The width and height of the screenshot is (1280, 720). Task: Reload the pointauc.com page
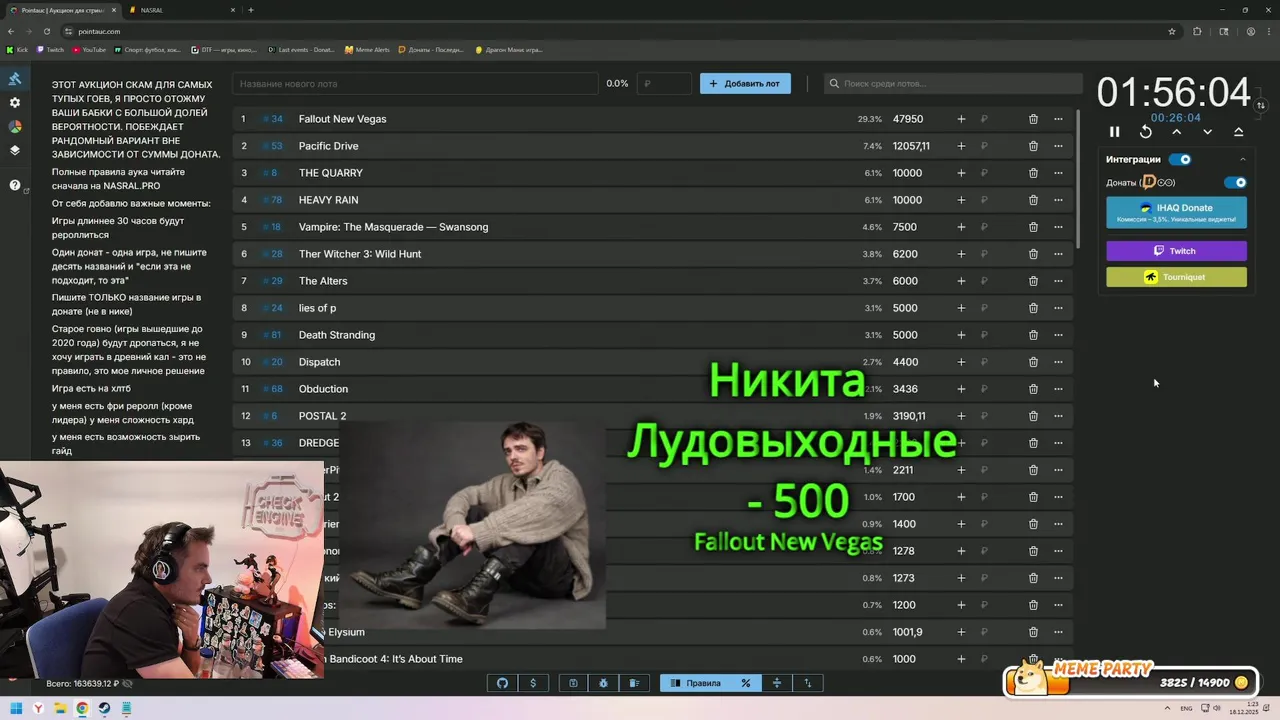[x=47, y=31]
